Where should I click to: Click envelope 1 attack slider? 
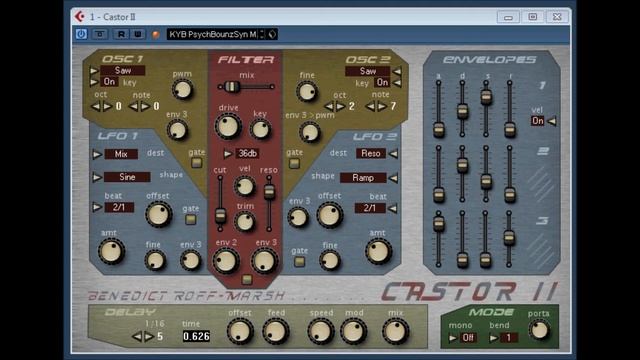pos(438,109)
